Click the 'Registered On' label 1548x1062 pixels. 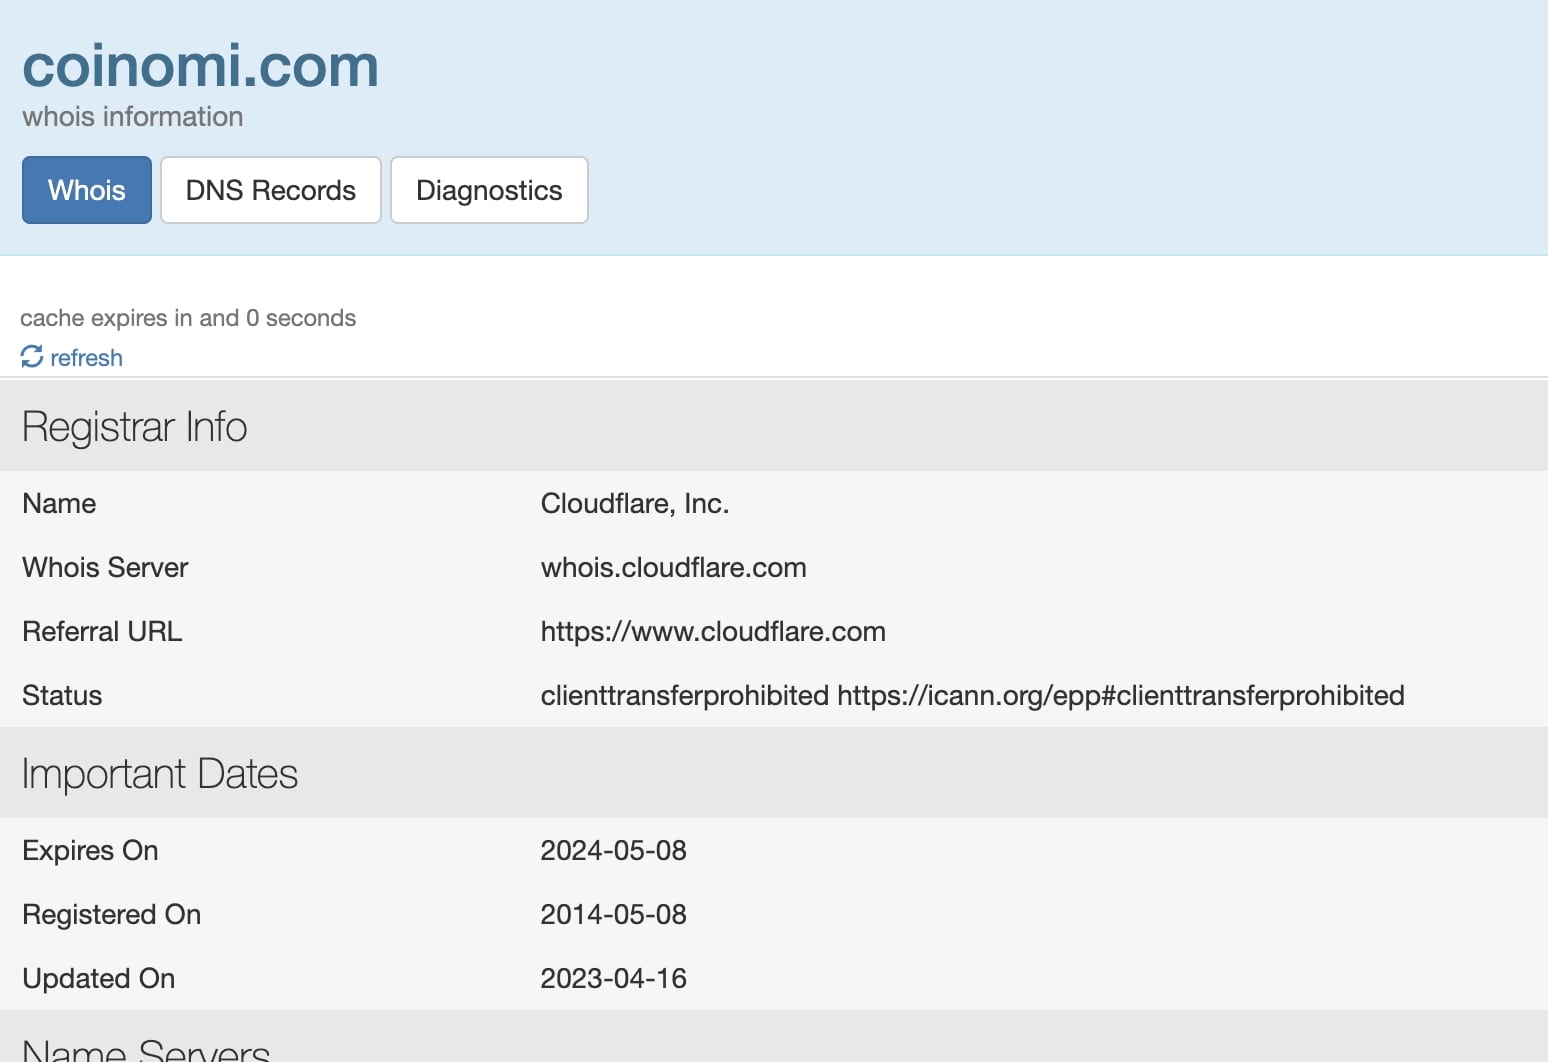click(x=111, y=915)
